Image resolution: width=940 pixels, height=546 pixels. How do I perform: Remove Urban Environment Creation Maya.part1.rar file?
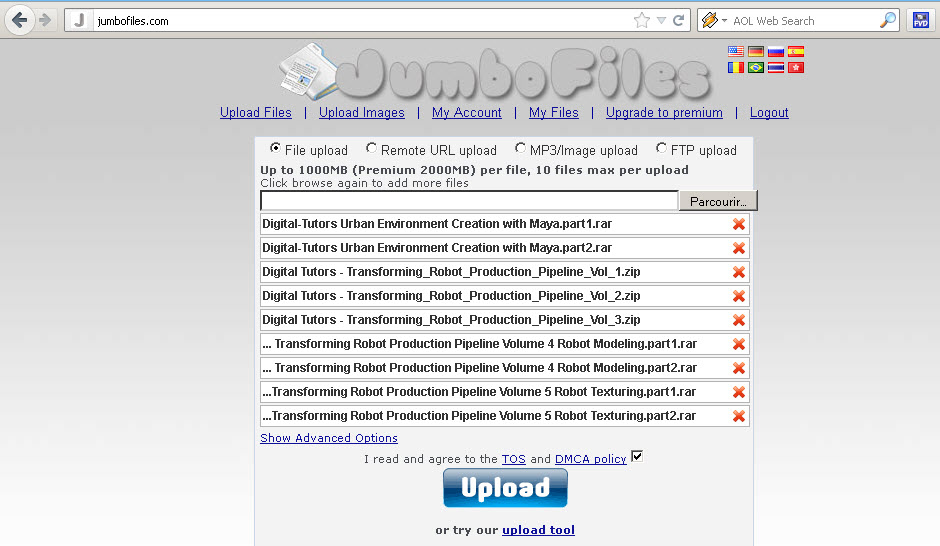point(739,224)
